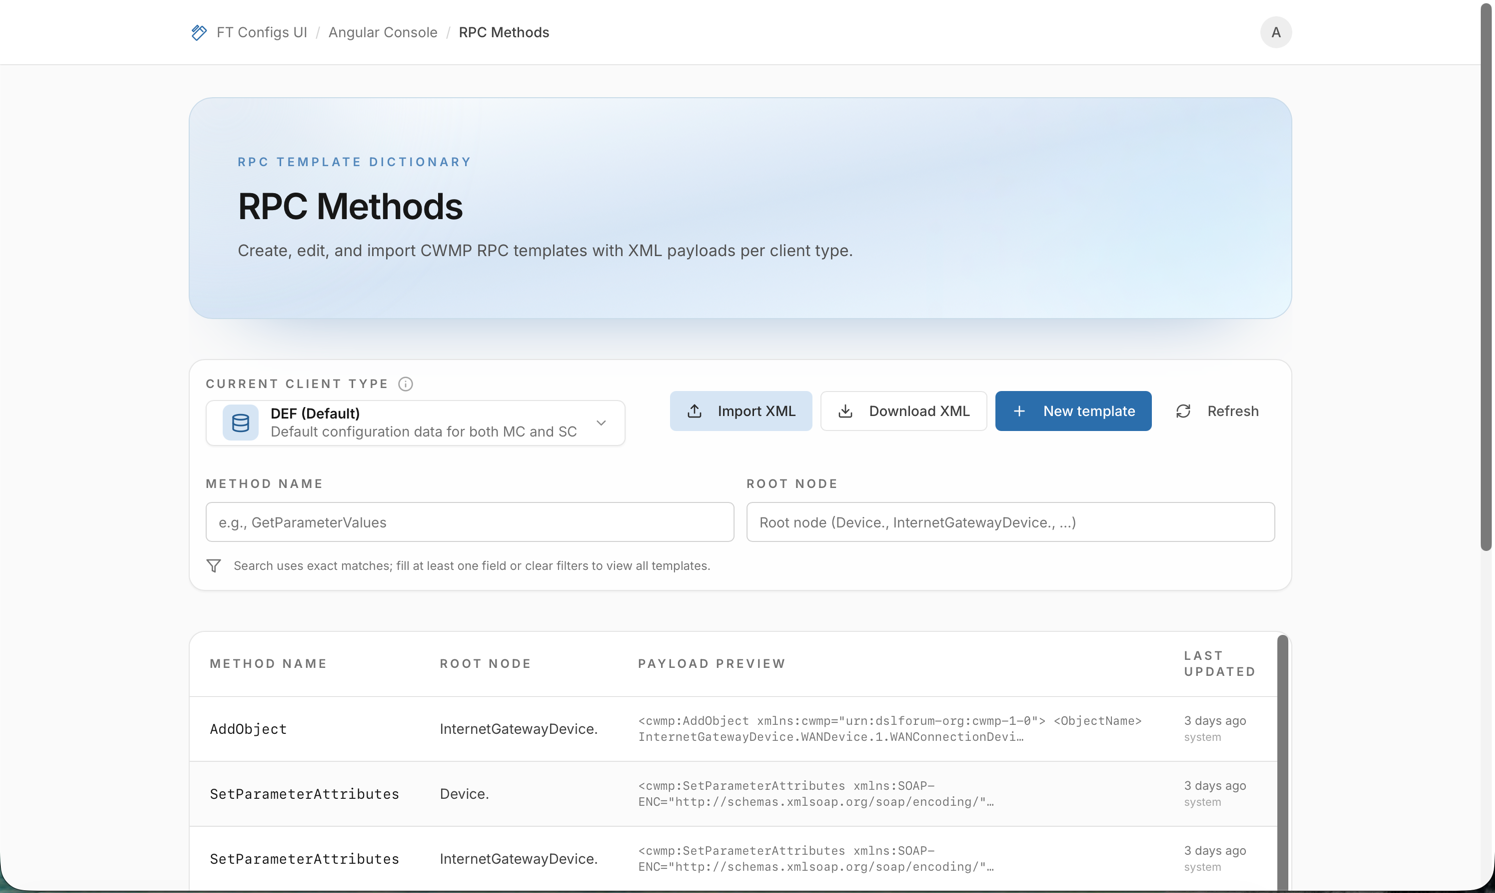Select SetParameterAttributes row with InternetGatewayDevice. root
Screen dimensions: 1495x893
[x=733, y=858]
